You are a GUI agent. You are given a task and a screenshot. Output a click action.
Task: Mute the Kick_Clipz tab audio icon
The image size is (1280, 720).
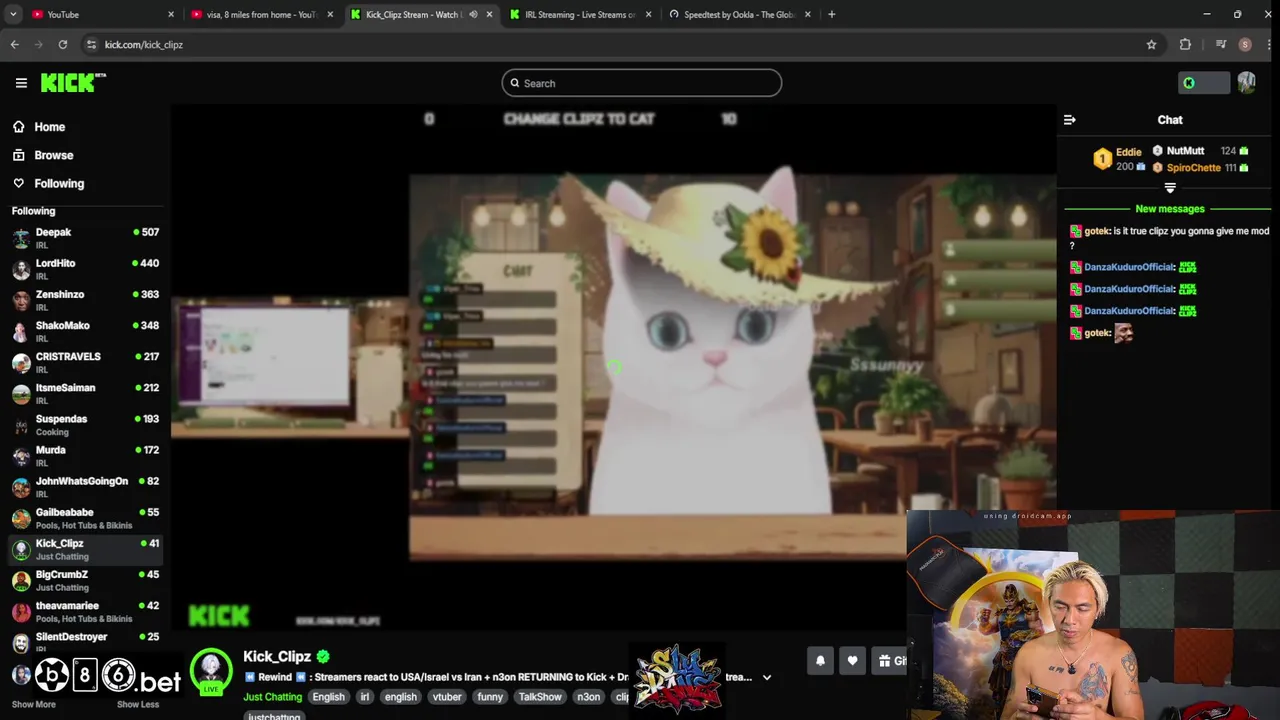pyautogui.click(x=473, y=14)
